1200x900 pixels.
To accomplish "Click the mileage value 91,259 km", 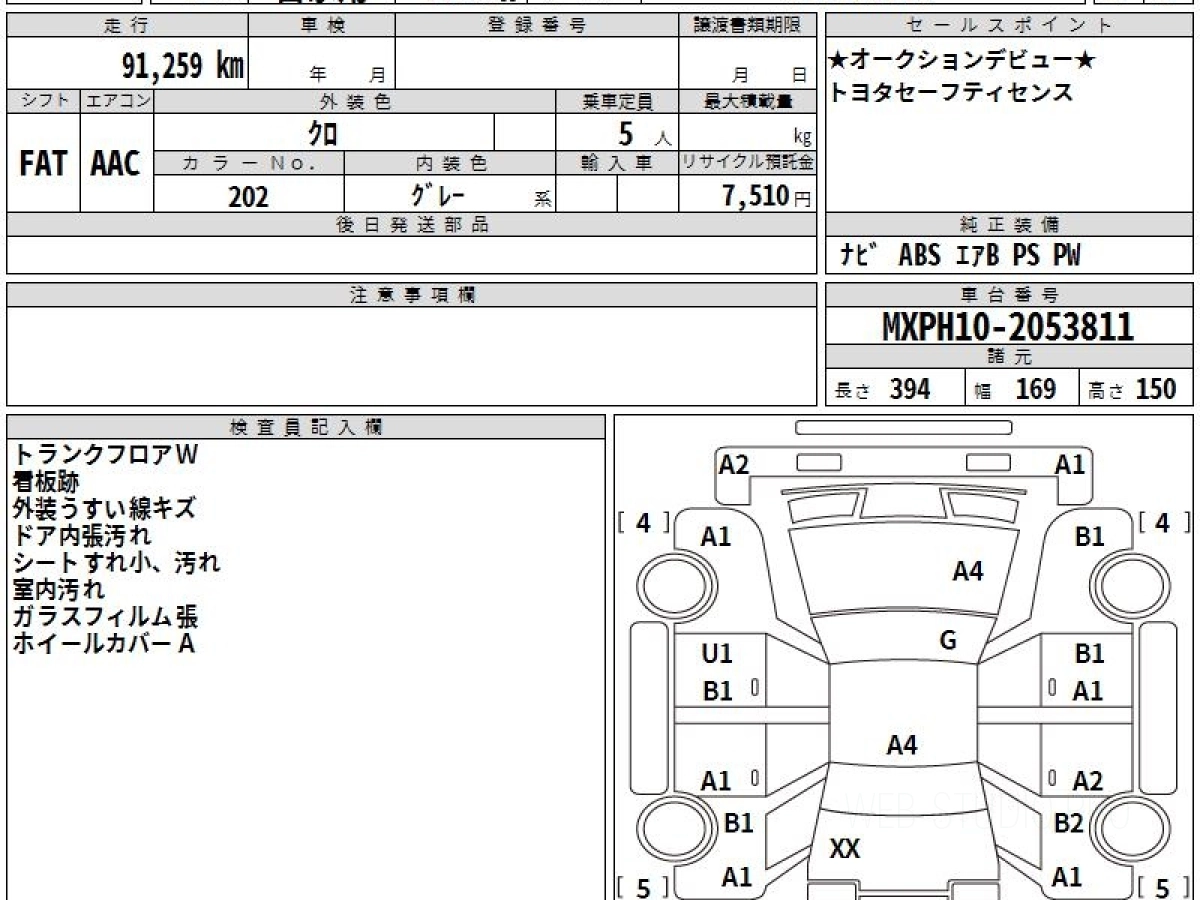I will point(183,66).
